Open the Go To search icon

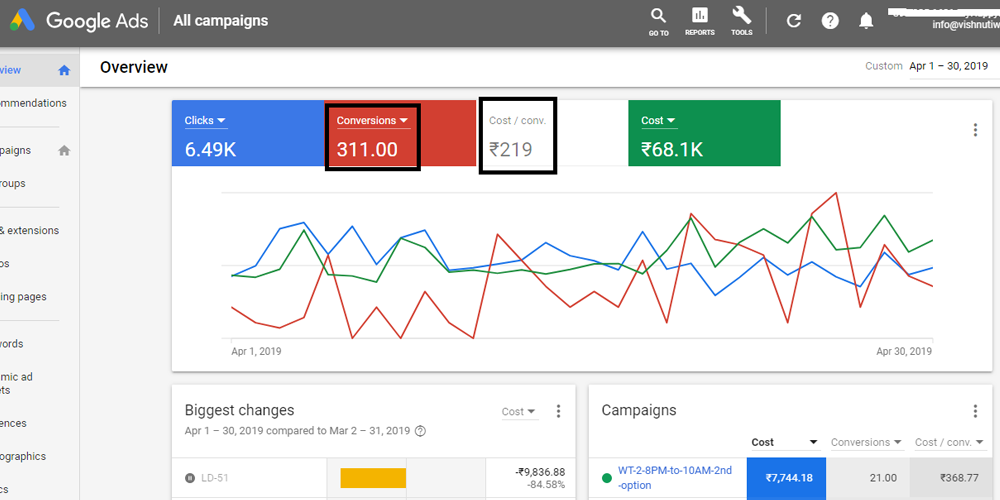tap(658, 17)
